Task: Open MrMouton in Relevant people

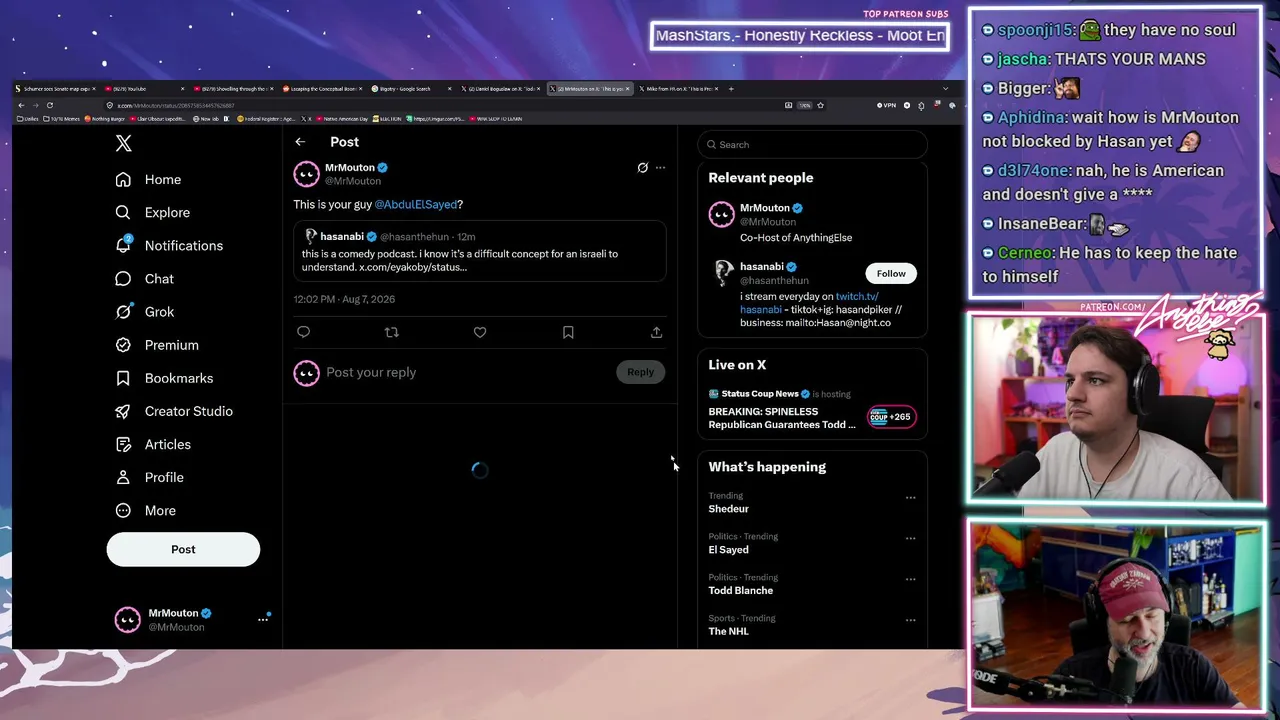Action: click(812, 222)
